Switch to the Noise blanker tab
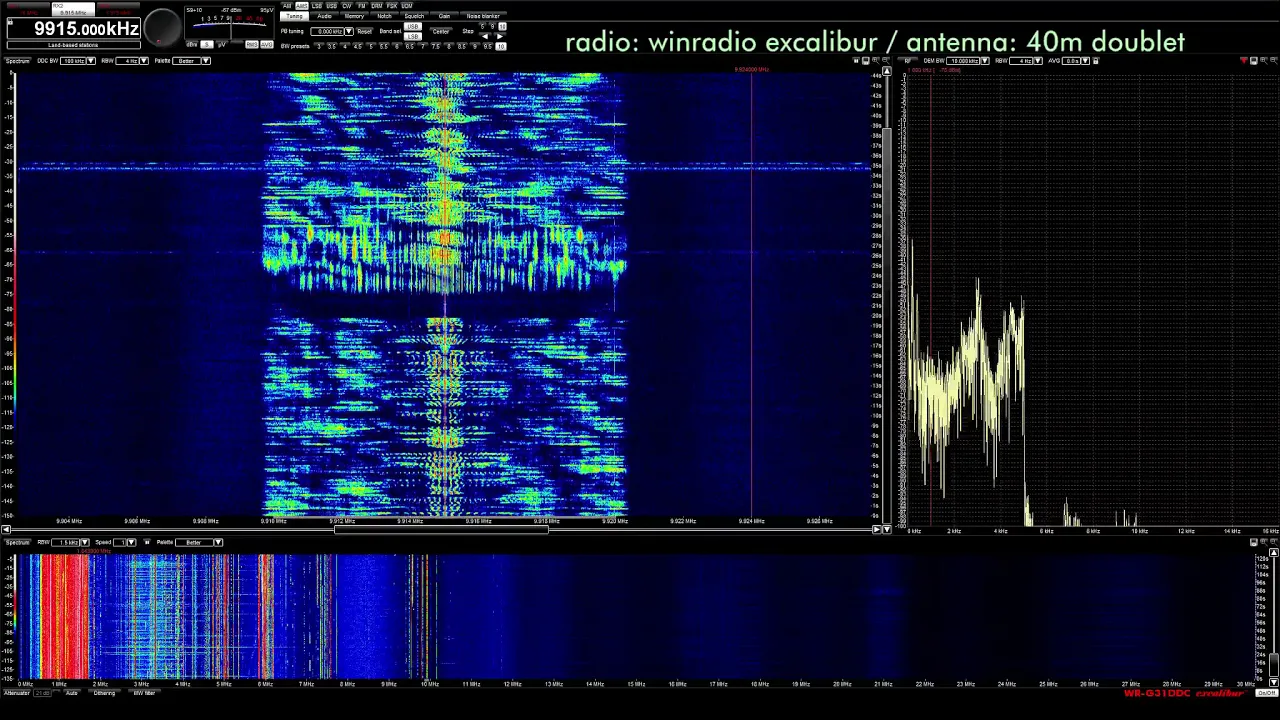Image resolution: width=1280 pixels, height=720 pixels. tap(483, 16)
